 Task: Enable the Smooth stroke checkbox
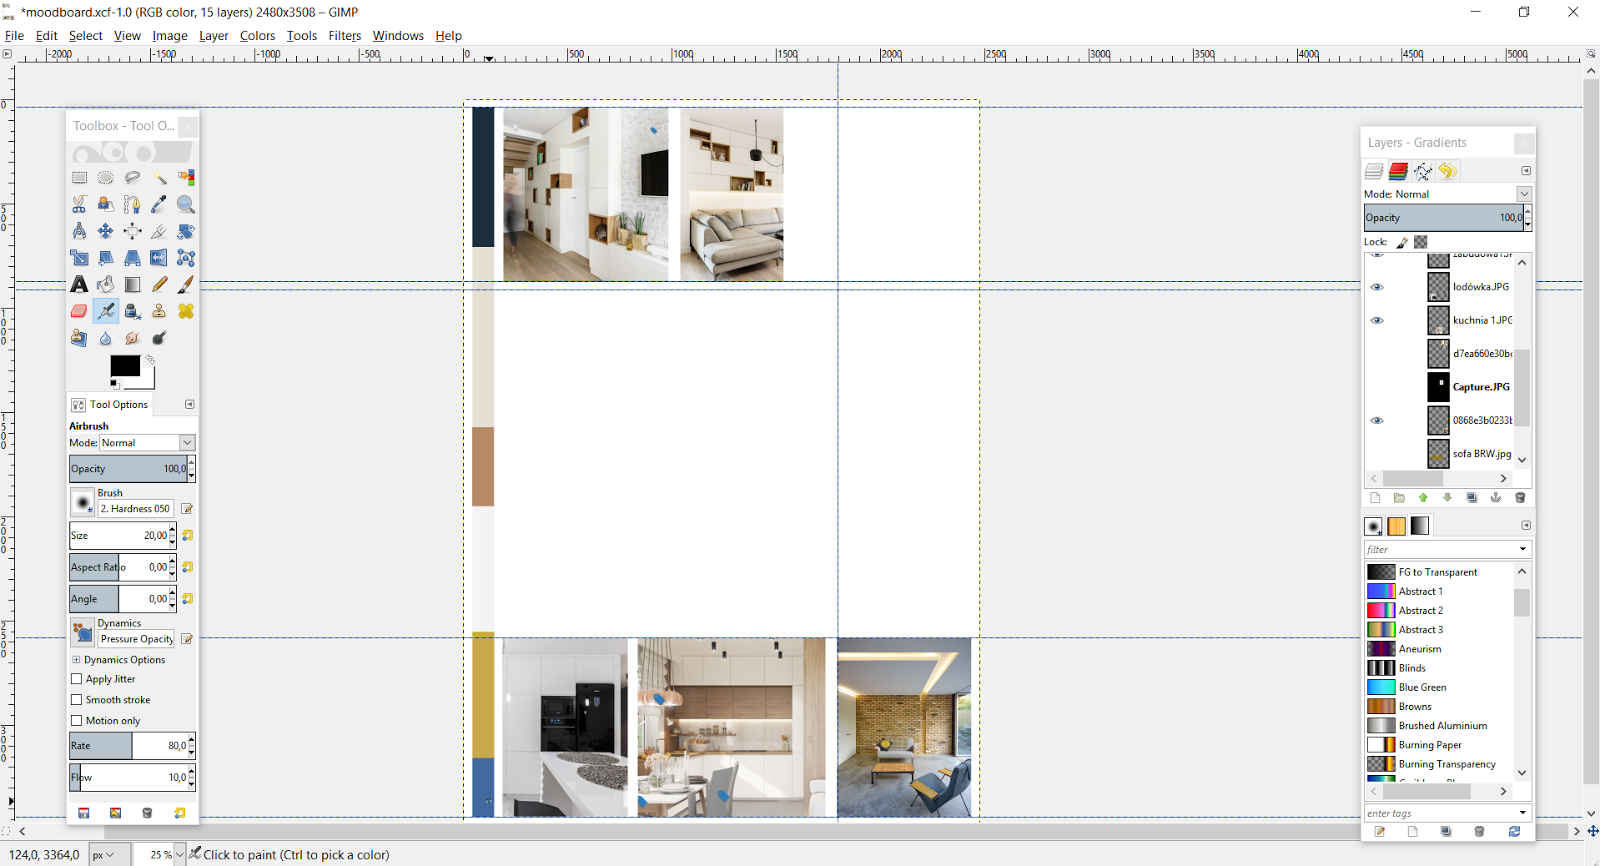point(76,700)
